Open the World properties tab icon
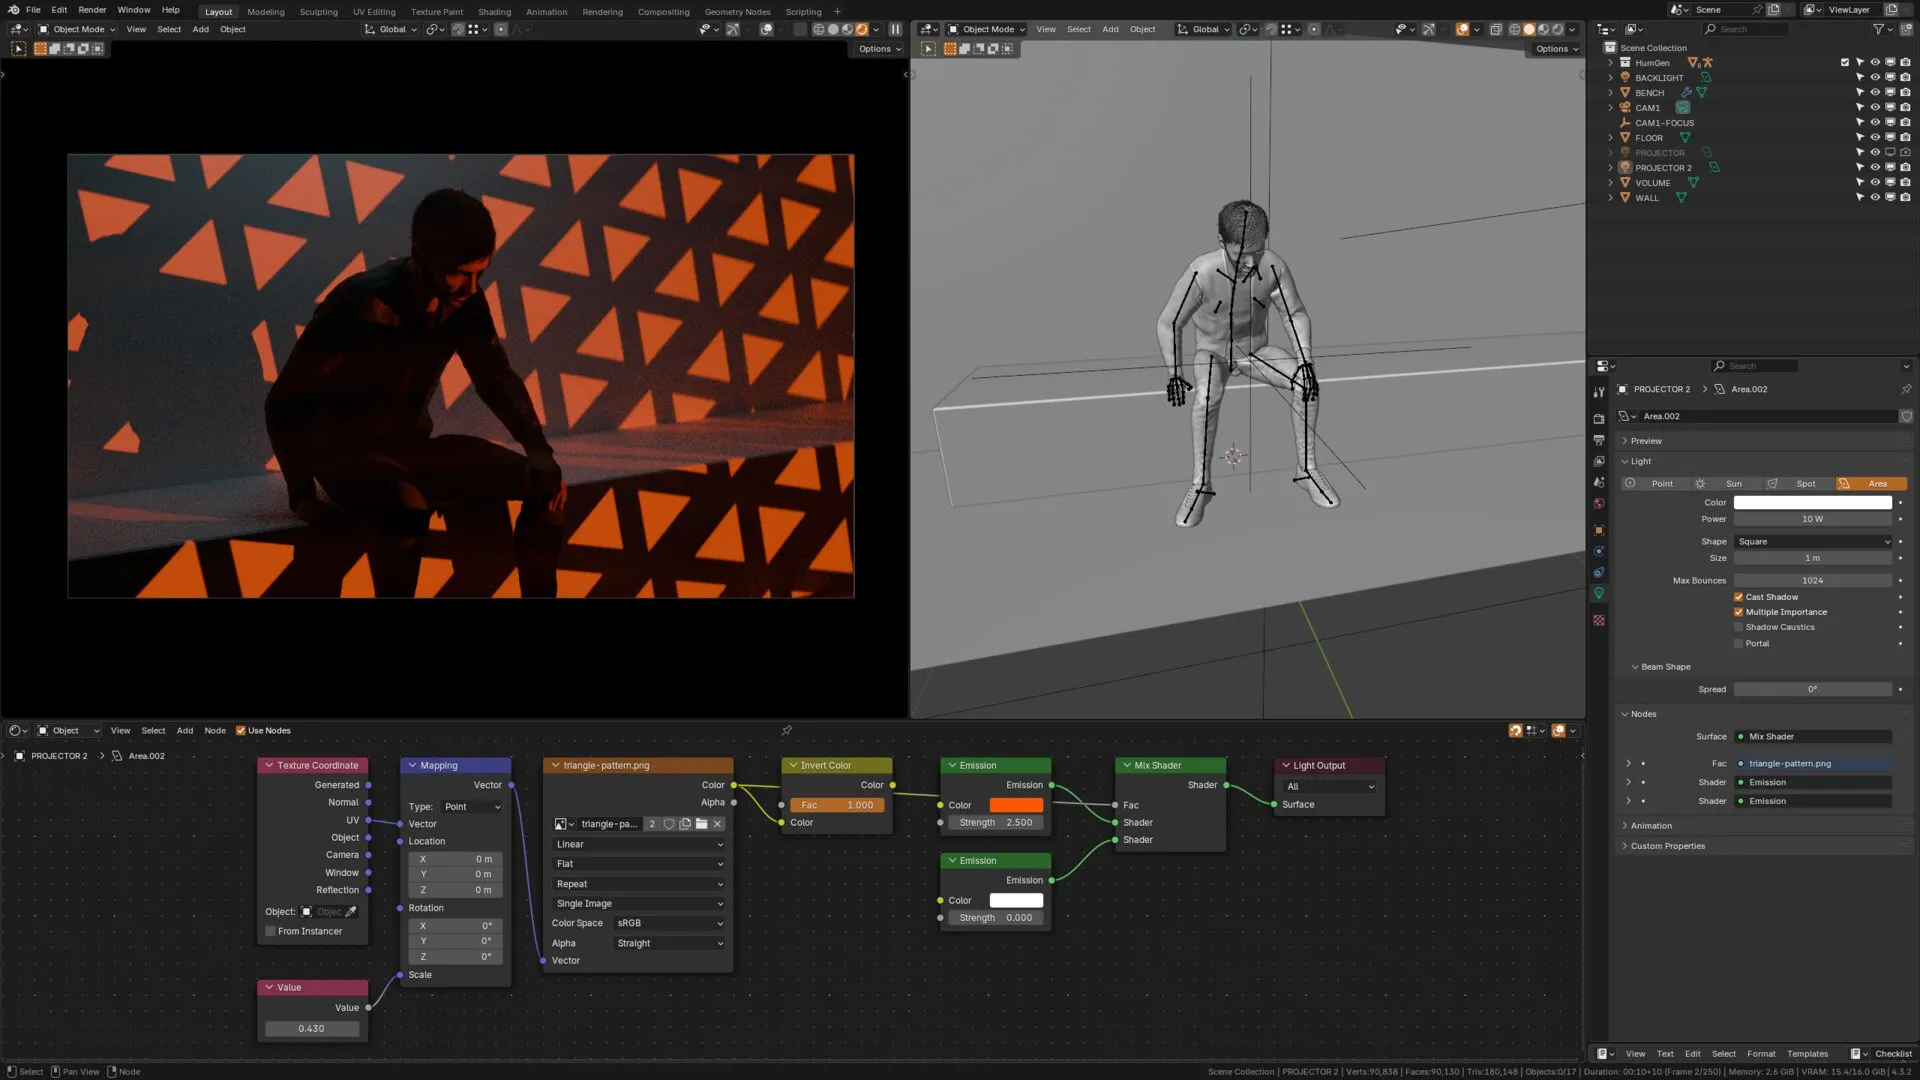This screenshot has height=1080, width=1920. coord(1599,503)
